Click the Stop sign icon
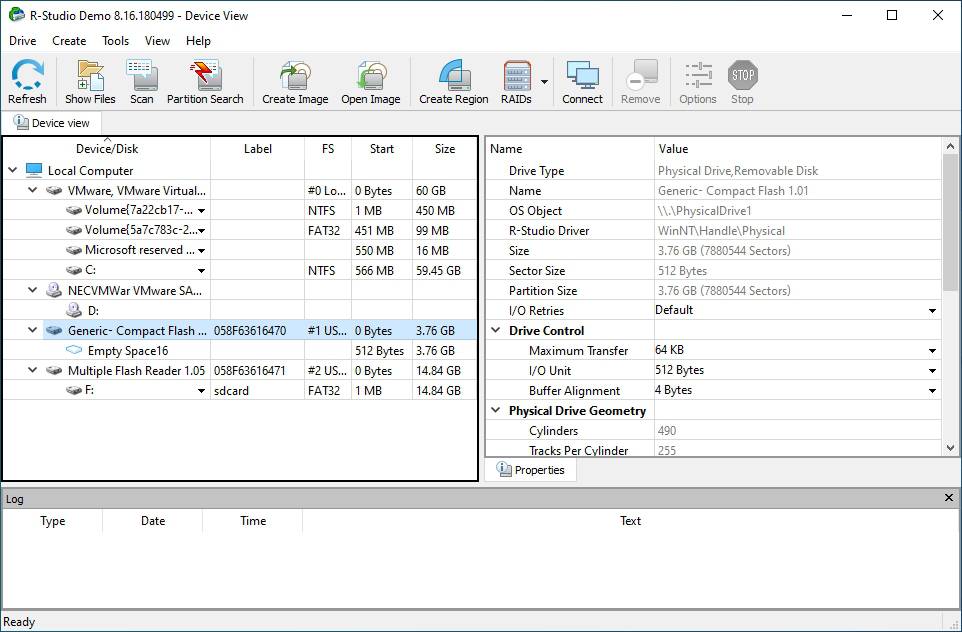 click(742, 75)
